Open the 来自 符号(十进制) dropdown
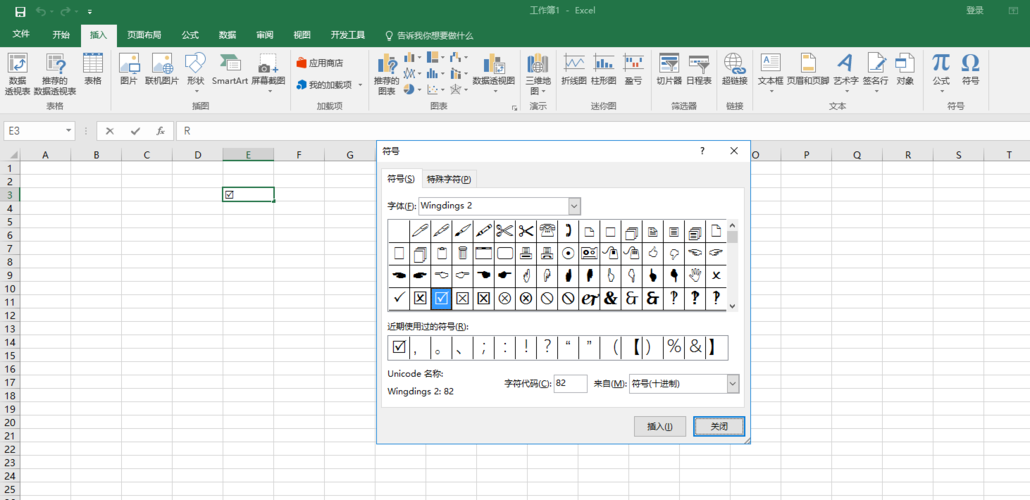The image size is (1030, 500). (x=733, y=384)
